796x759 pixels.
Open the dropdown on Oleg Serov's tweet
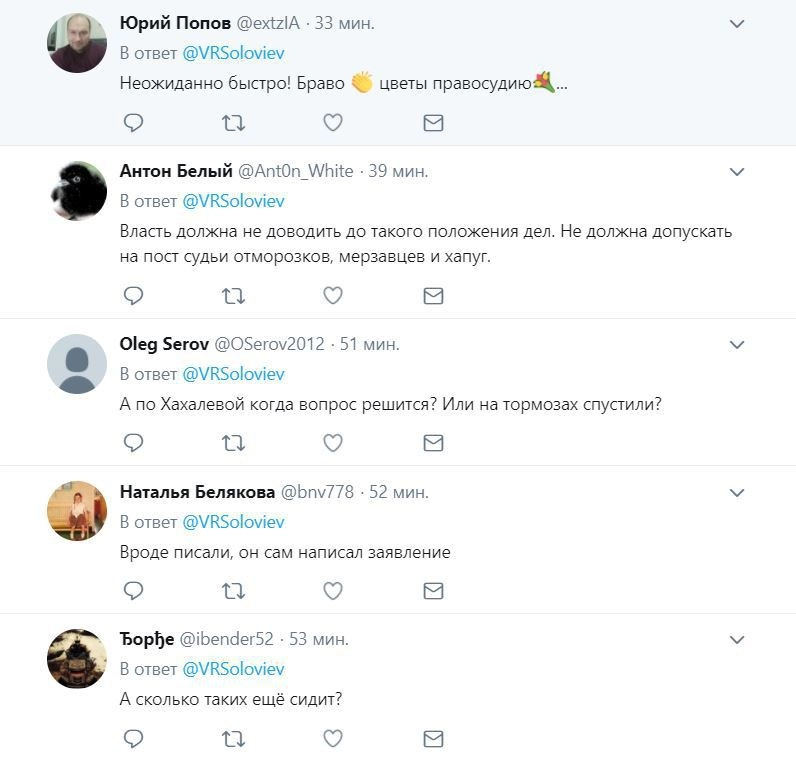(x=737, y=345)
